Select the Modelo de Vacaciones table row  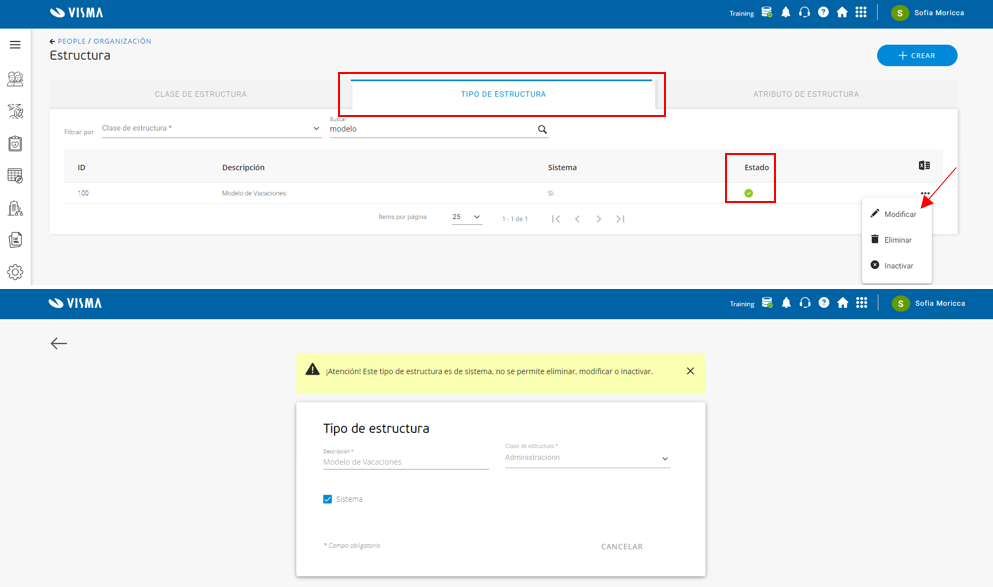coord(503,193)
